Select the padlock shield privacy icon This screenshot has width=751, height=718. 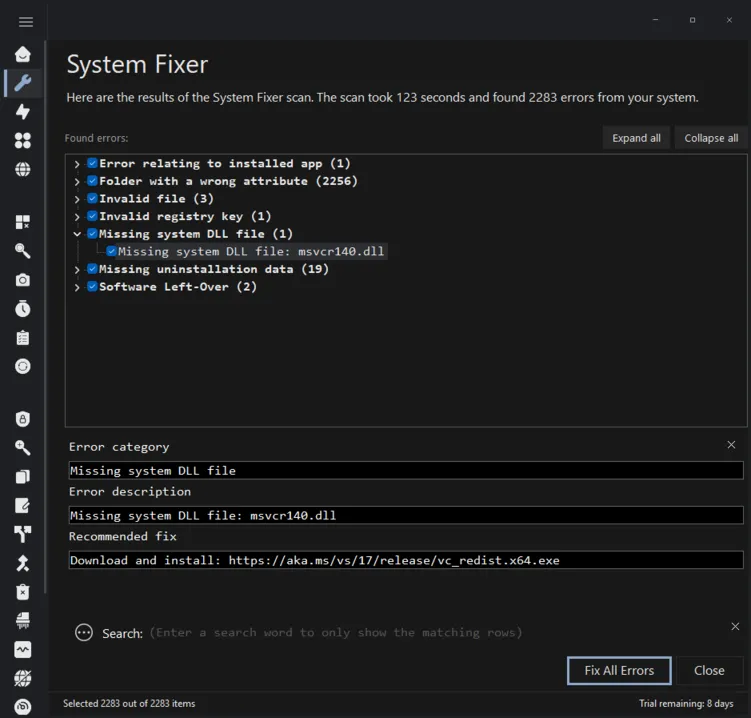pyautogui.click(x=23, y=419)
